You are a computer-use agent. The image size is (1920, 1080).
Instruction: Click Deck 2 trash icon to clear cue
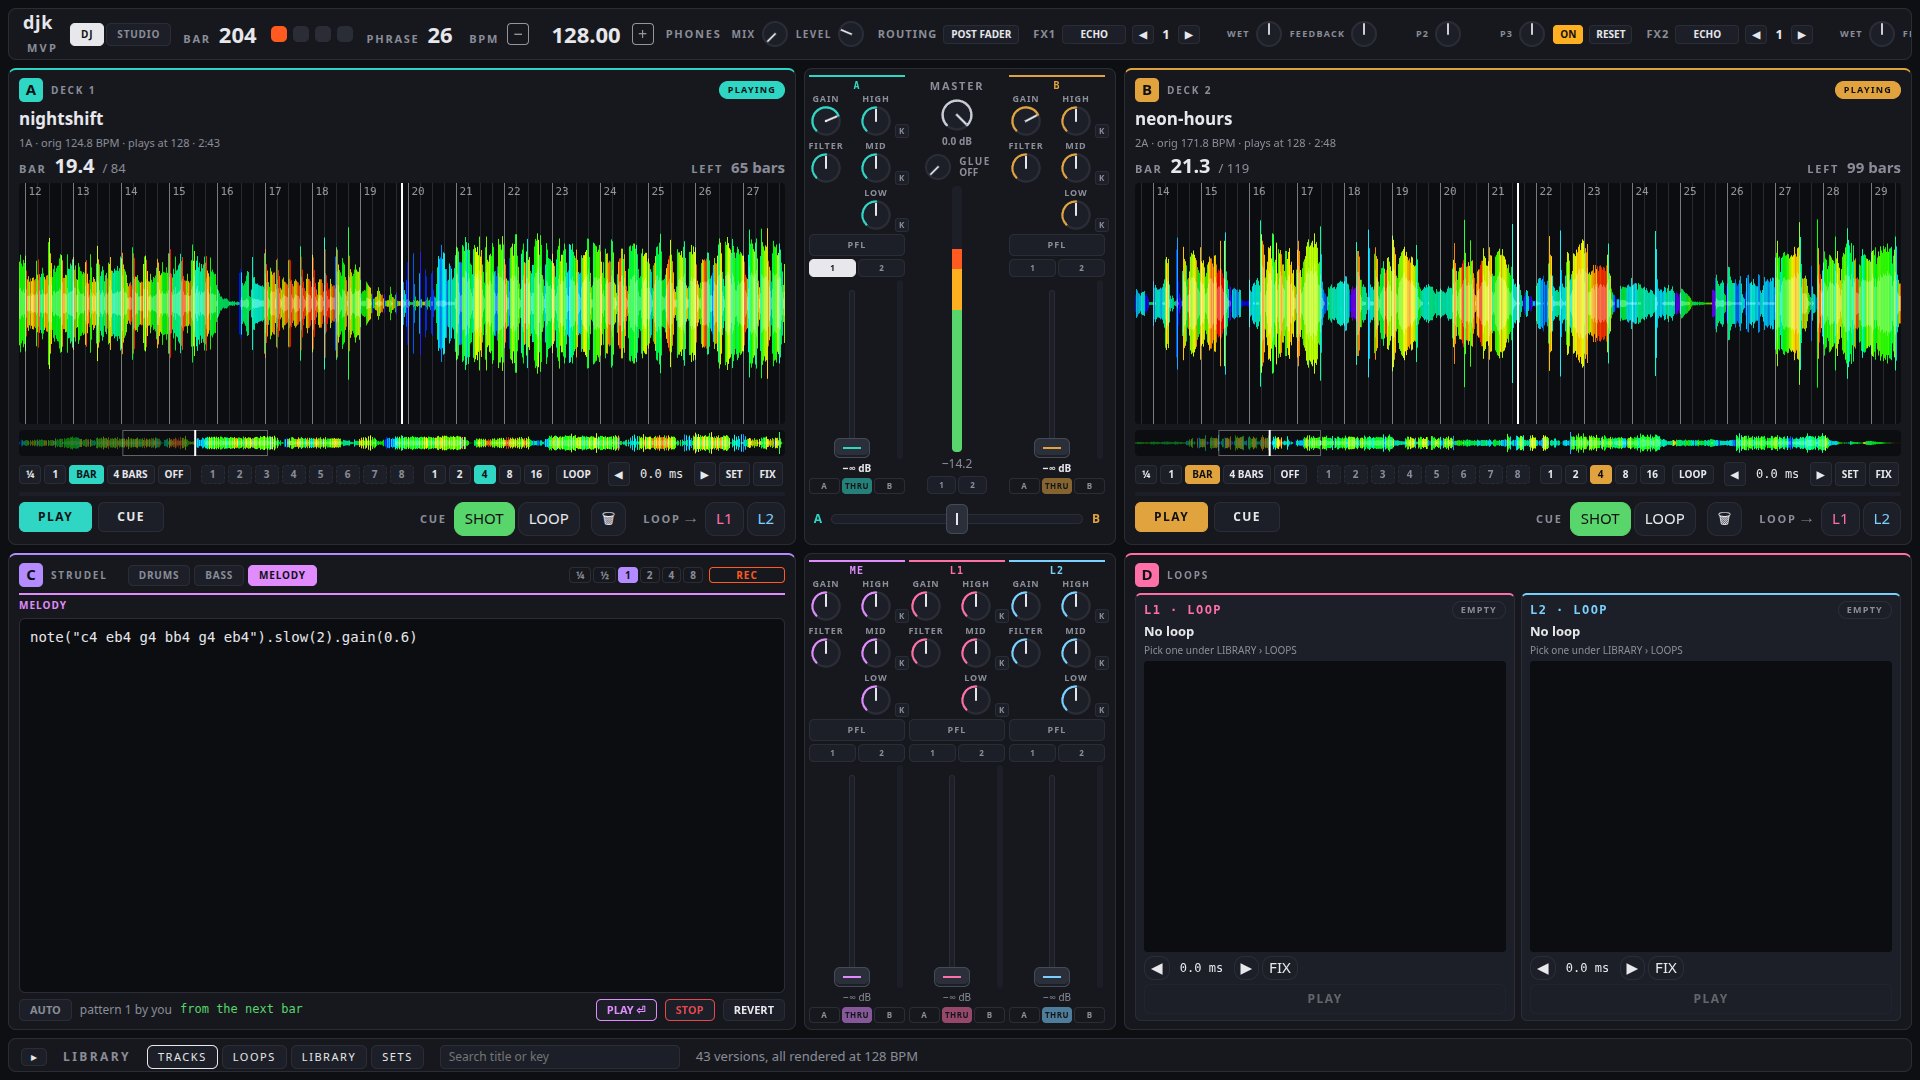[x=1724, y=519]
